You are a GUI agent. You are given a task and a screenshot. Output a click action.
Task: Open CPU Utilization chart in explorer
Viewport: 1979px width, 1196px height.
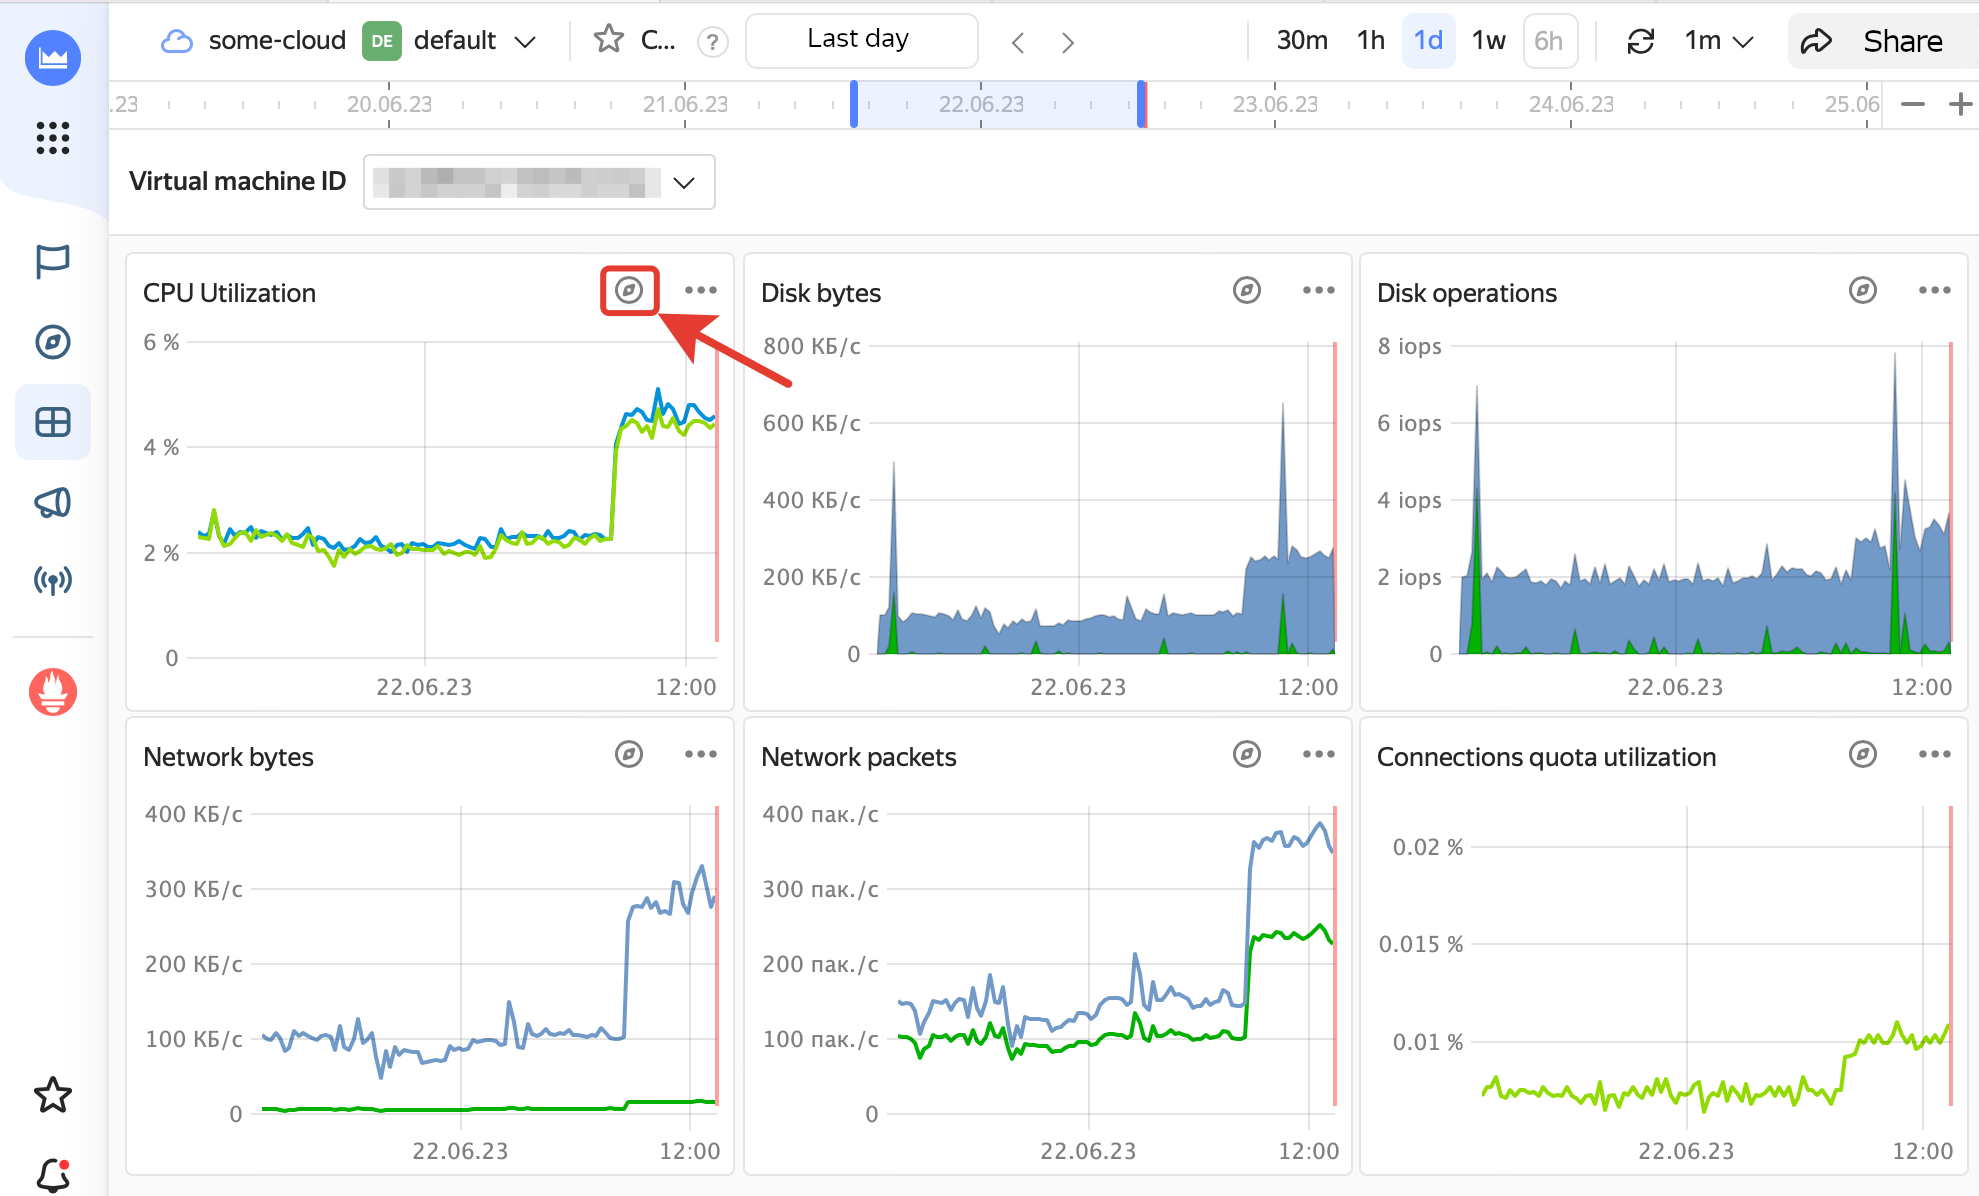click(x=629, y=290)
